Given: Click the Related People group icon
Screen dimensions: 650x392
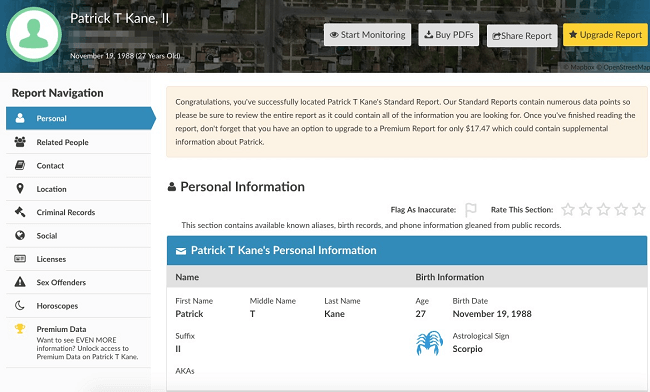Looking at the screenshot, I should click(x=20, y=142).
